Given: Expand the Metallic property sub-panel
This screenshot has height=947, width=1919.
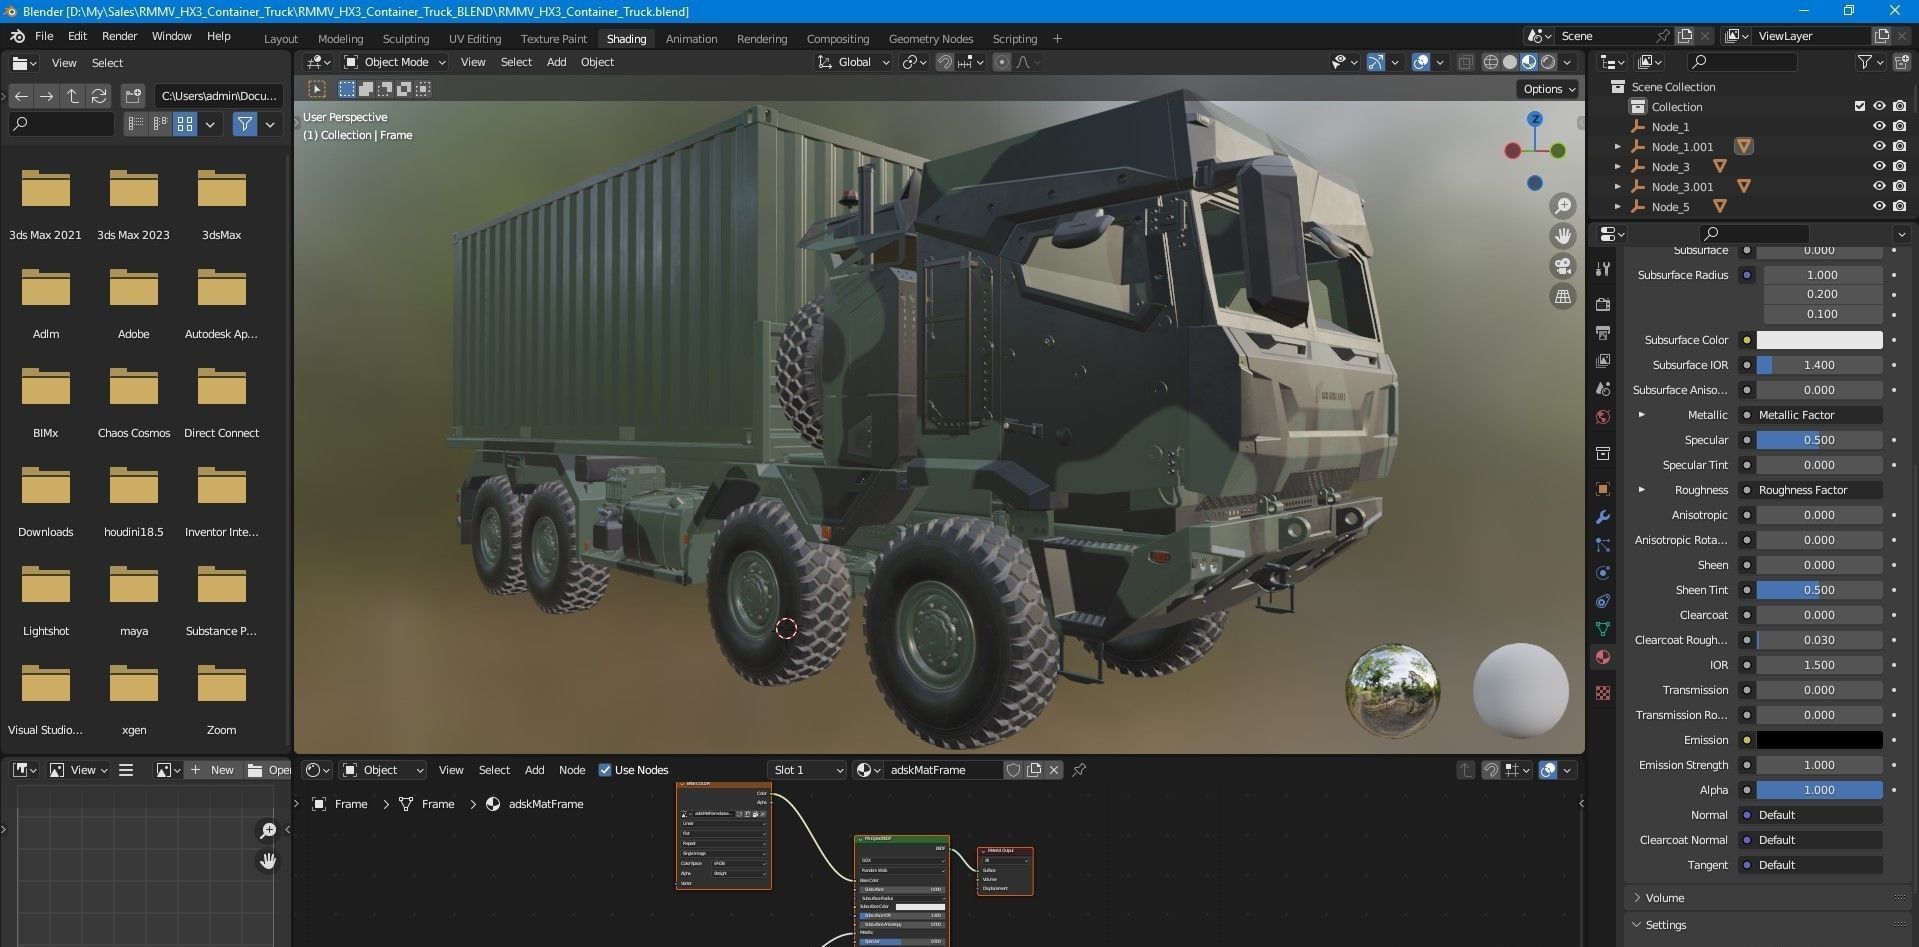Looking at the screenshot, I should tap(1641, 415).
